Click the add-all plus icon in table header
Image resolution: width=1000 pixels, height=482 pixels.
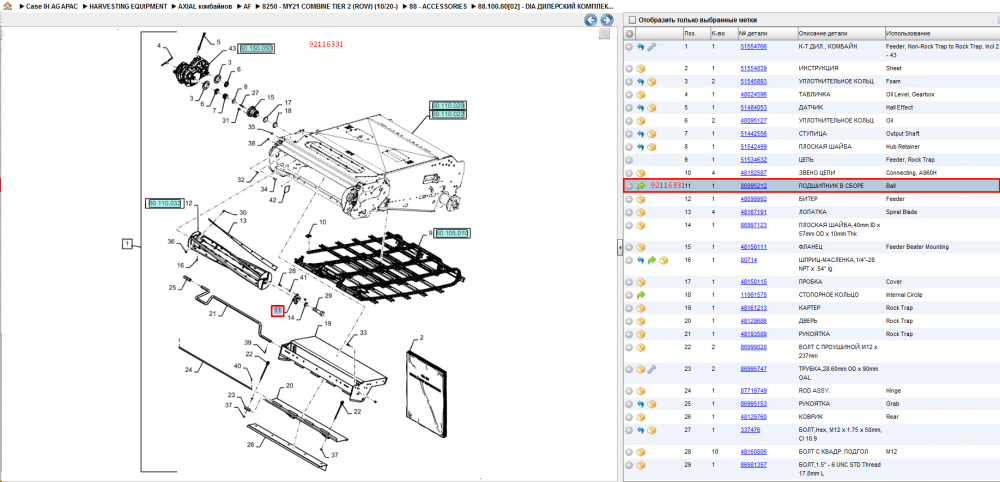(x=629, y=34)
